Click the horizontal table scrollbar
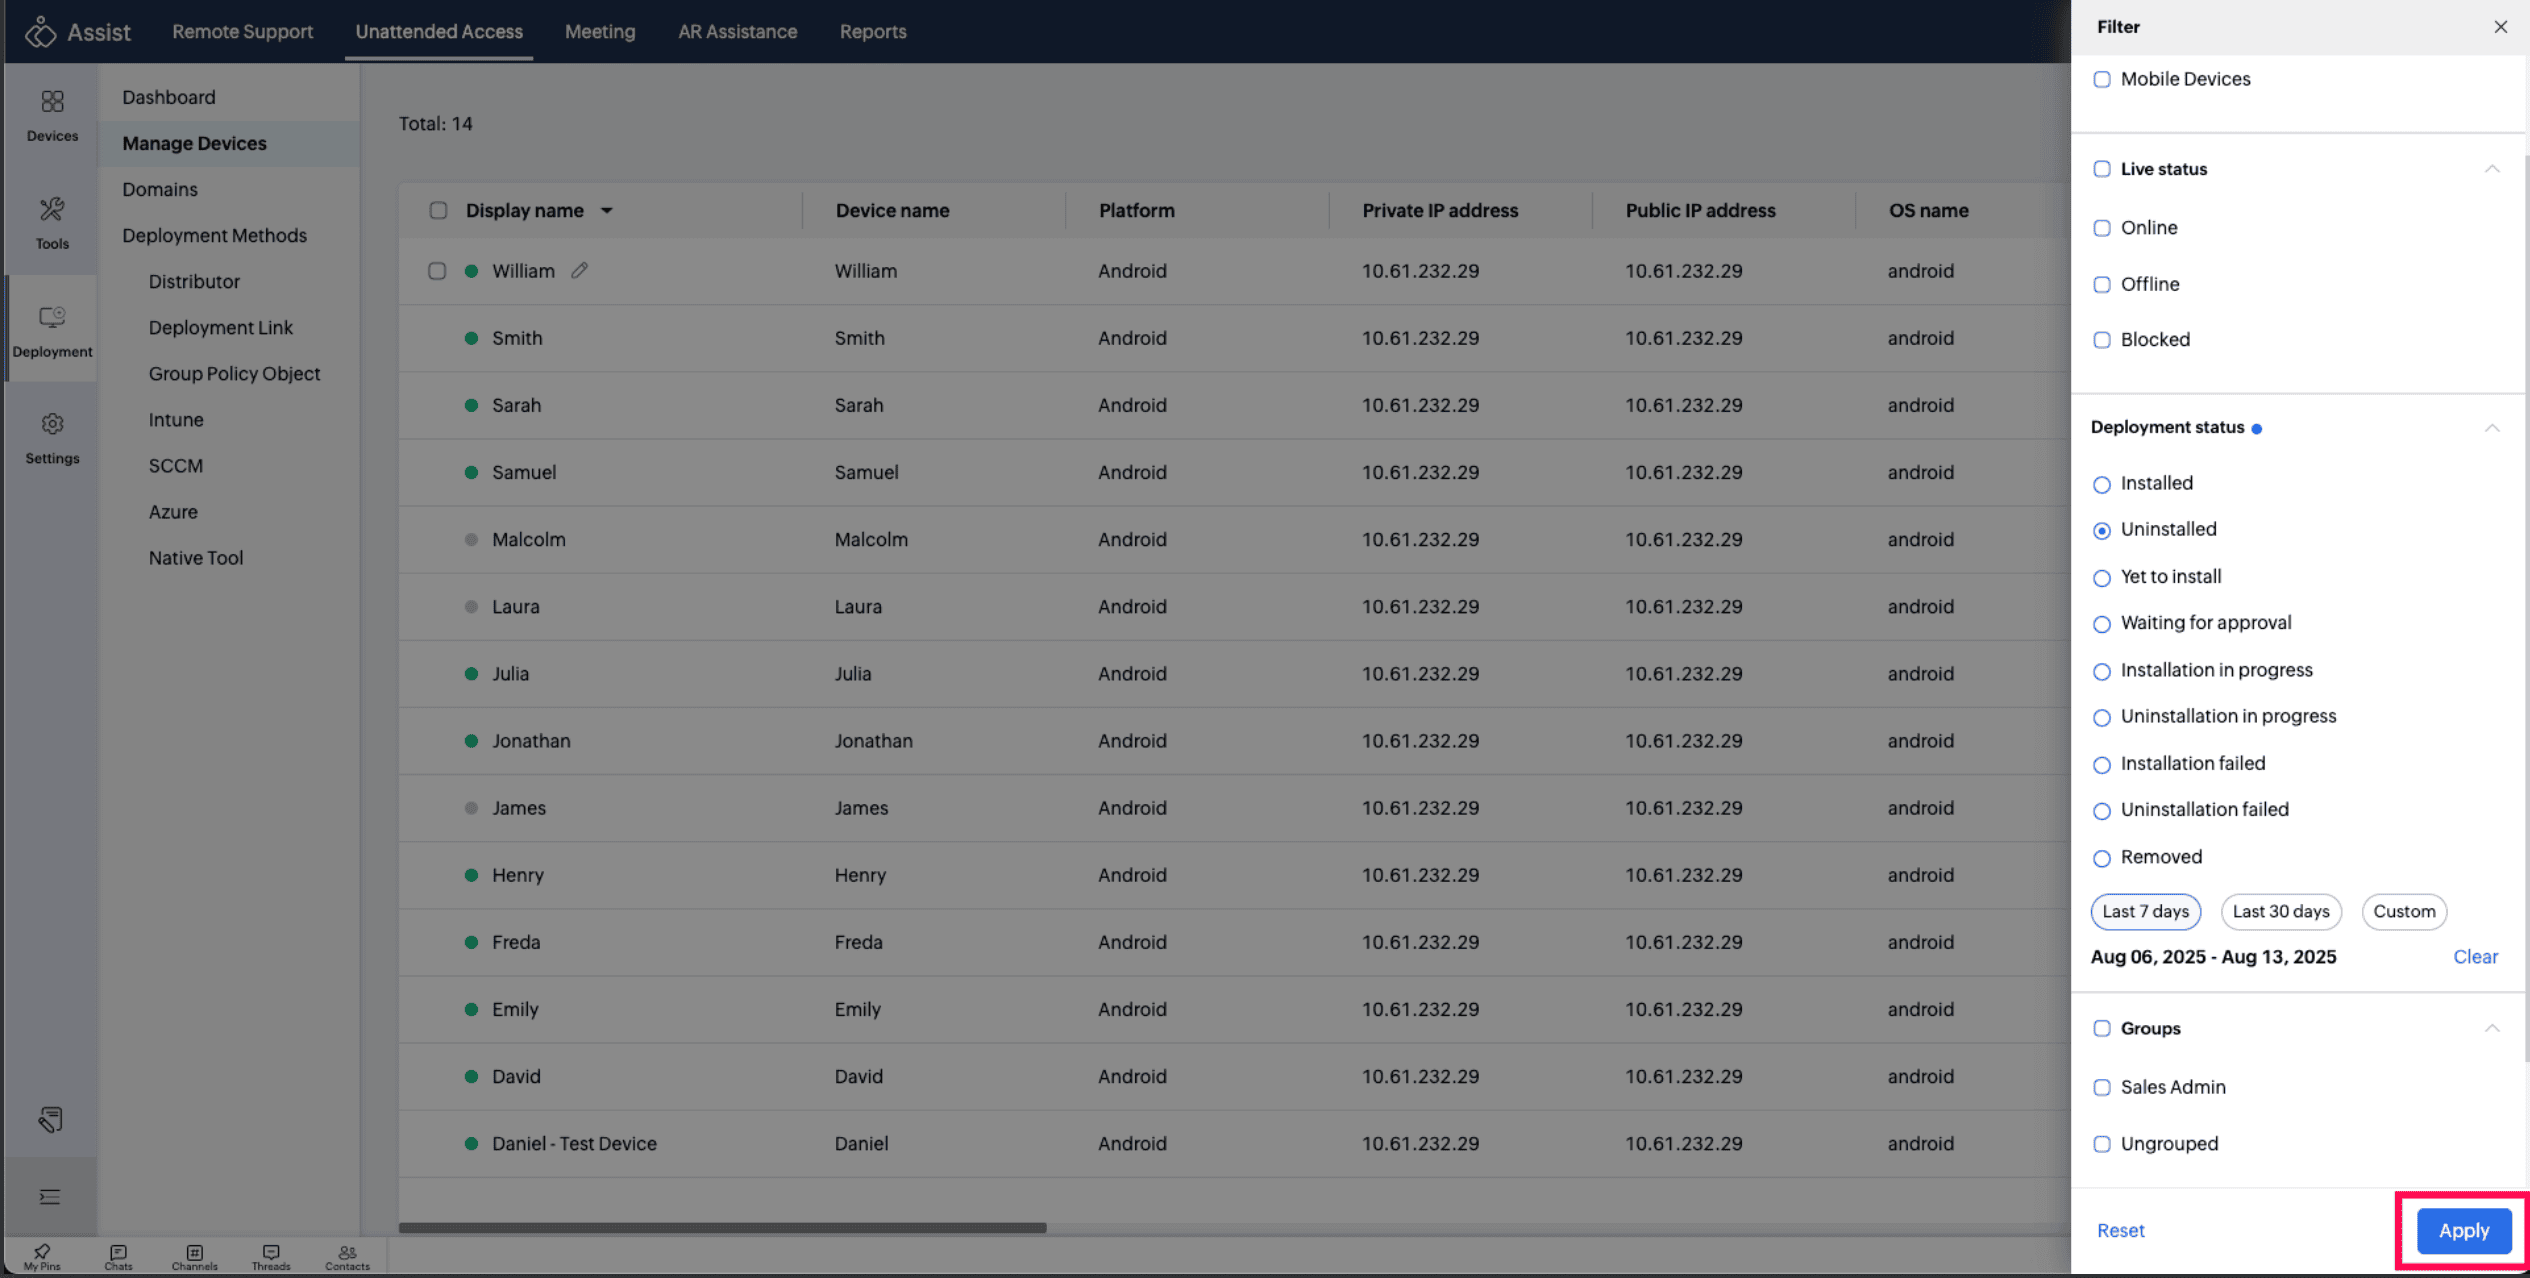Viewport: 2530px width, 1278px height. tap(722, 1227)
